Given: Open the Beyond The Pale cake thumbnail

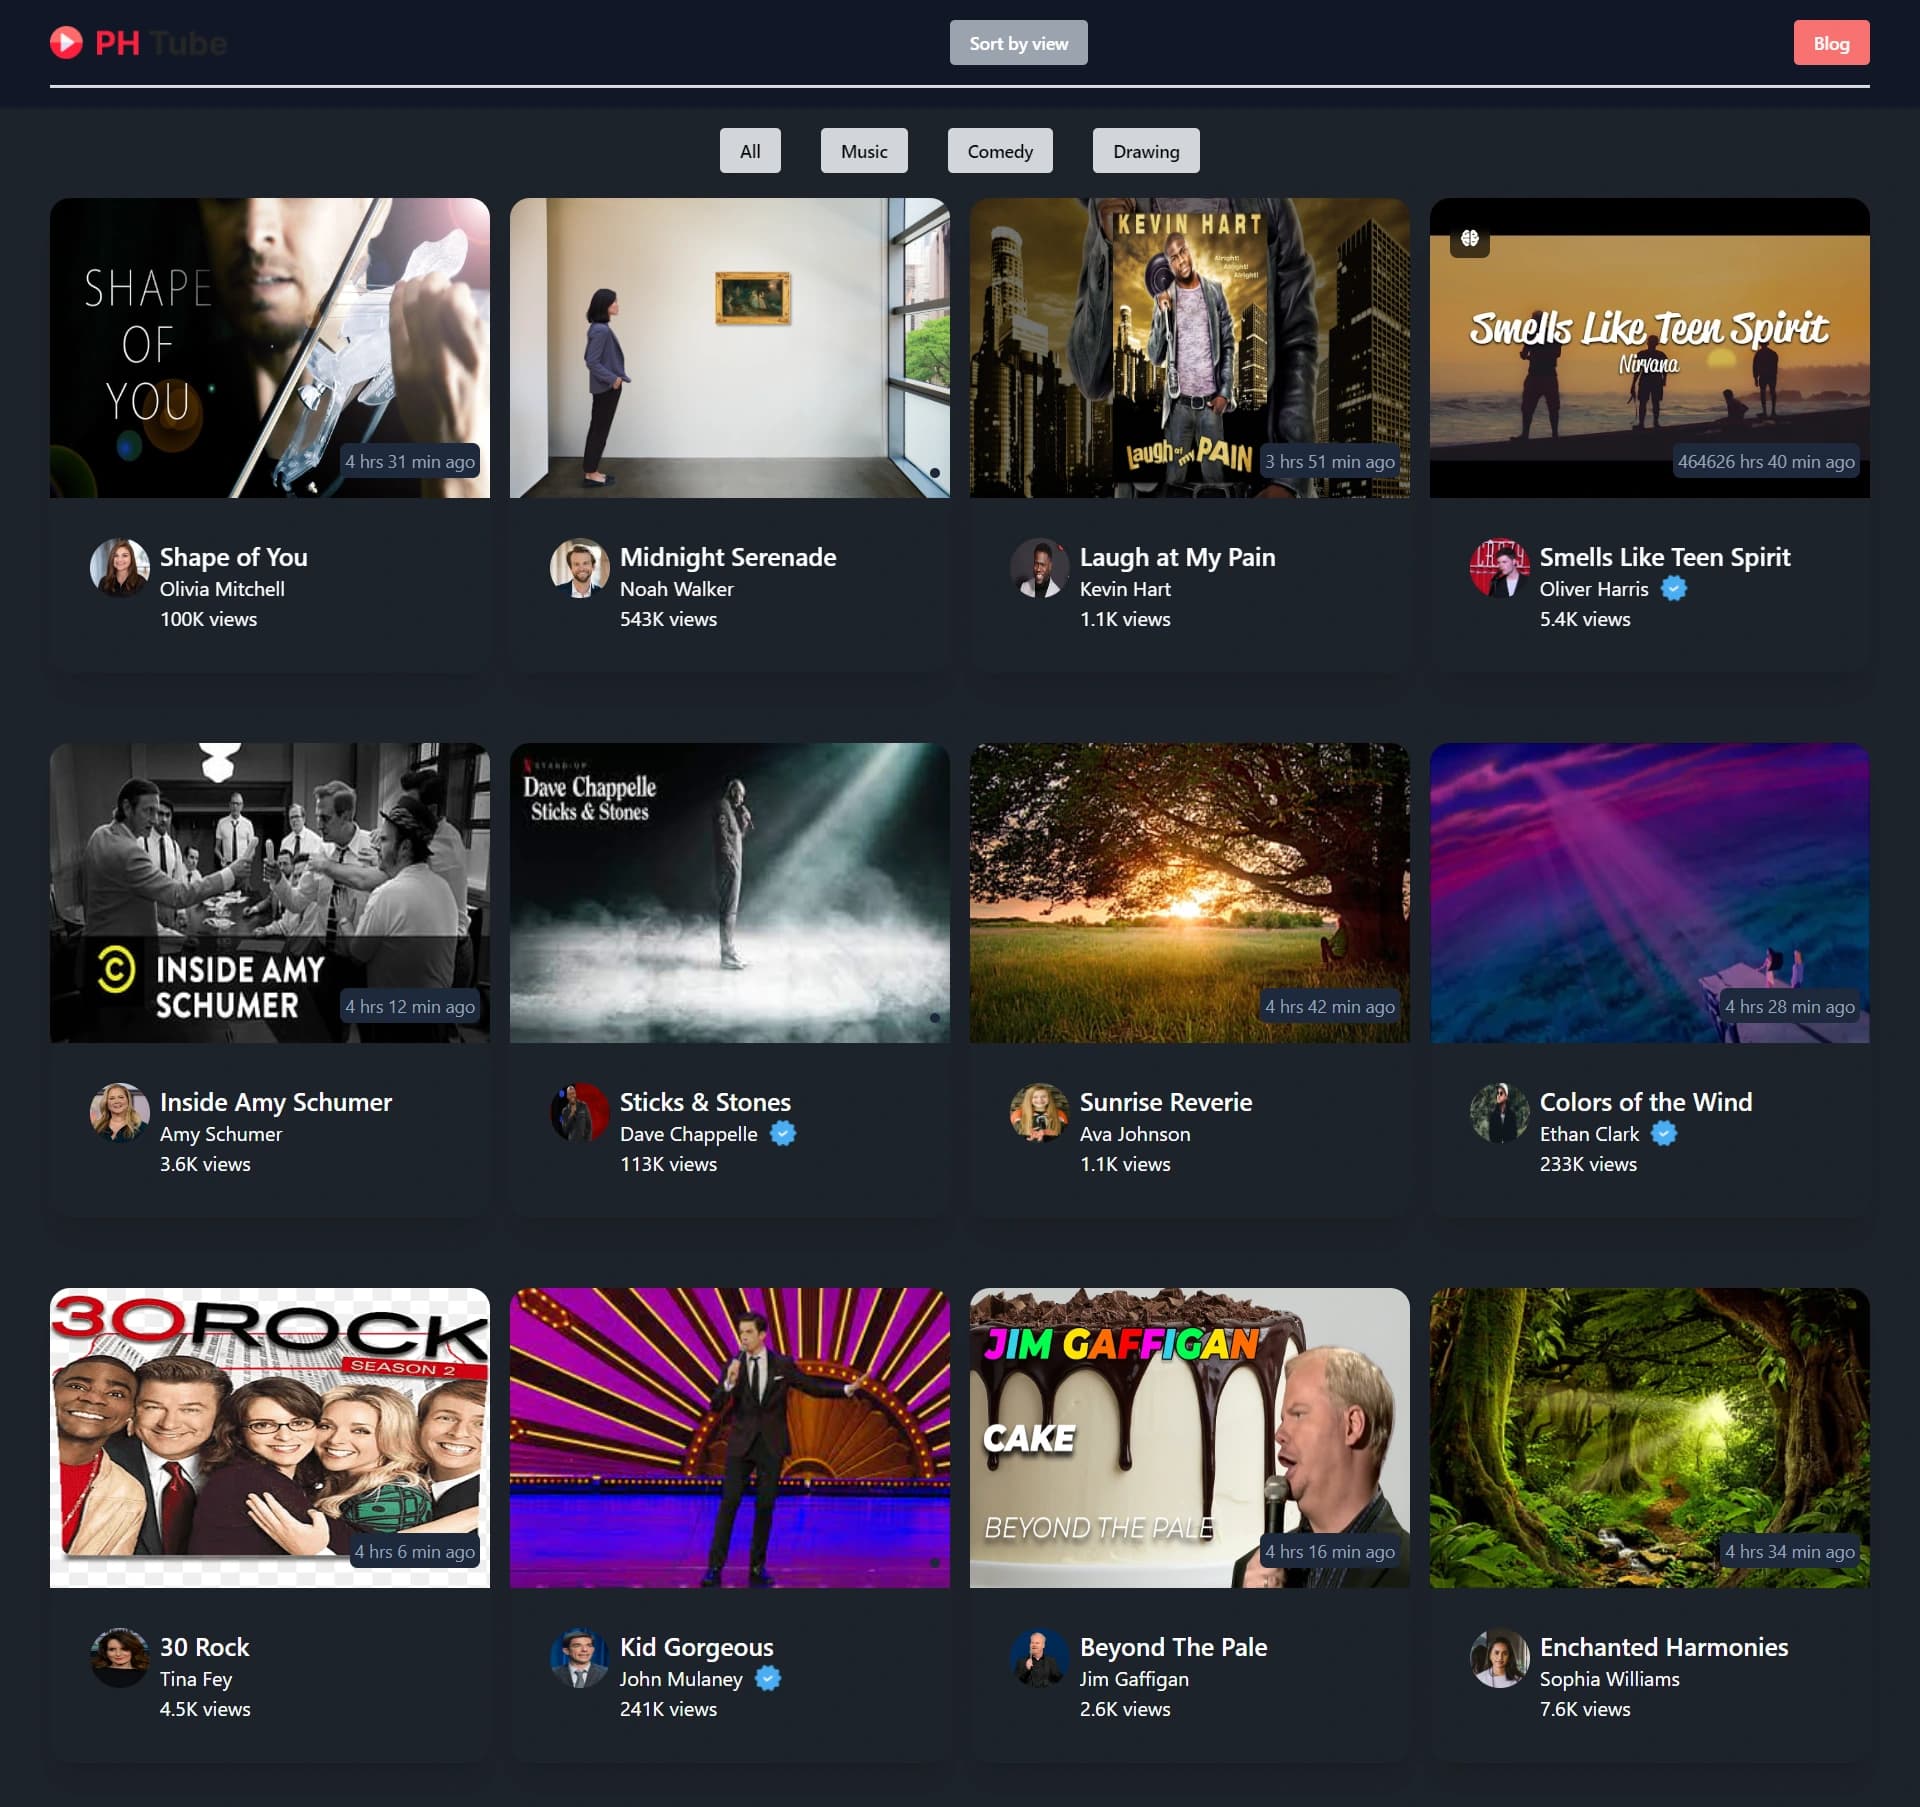Looking at the screenshot, I should pos(1190,1438).
